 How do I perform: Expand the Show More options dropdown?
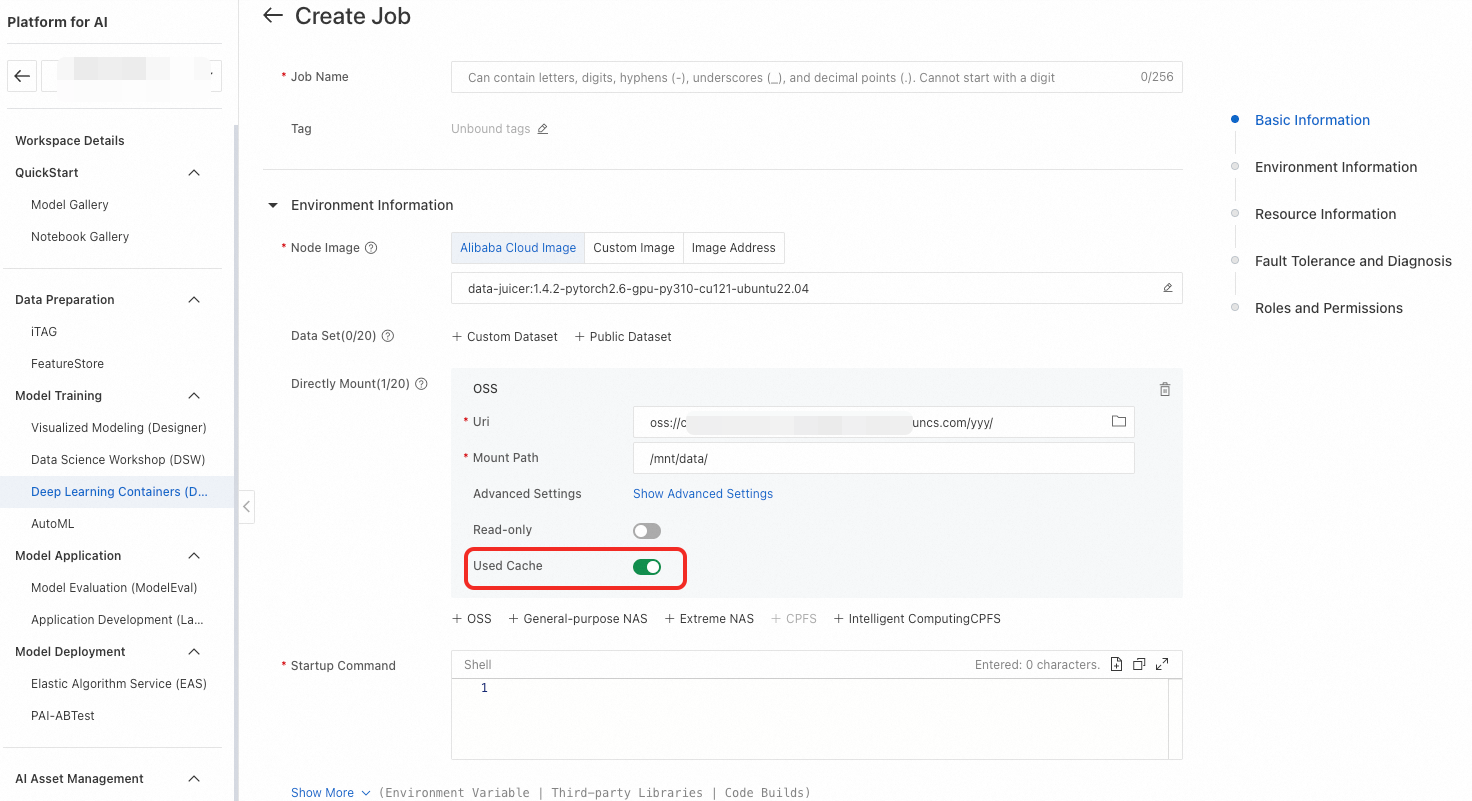pyautogui.click(x=331, y=793)
